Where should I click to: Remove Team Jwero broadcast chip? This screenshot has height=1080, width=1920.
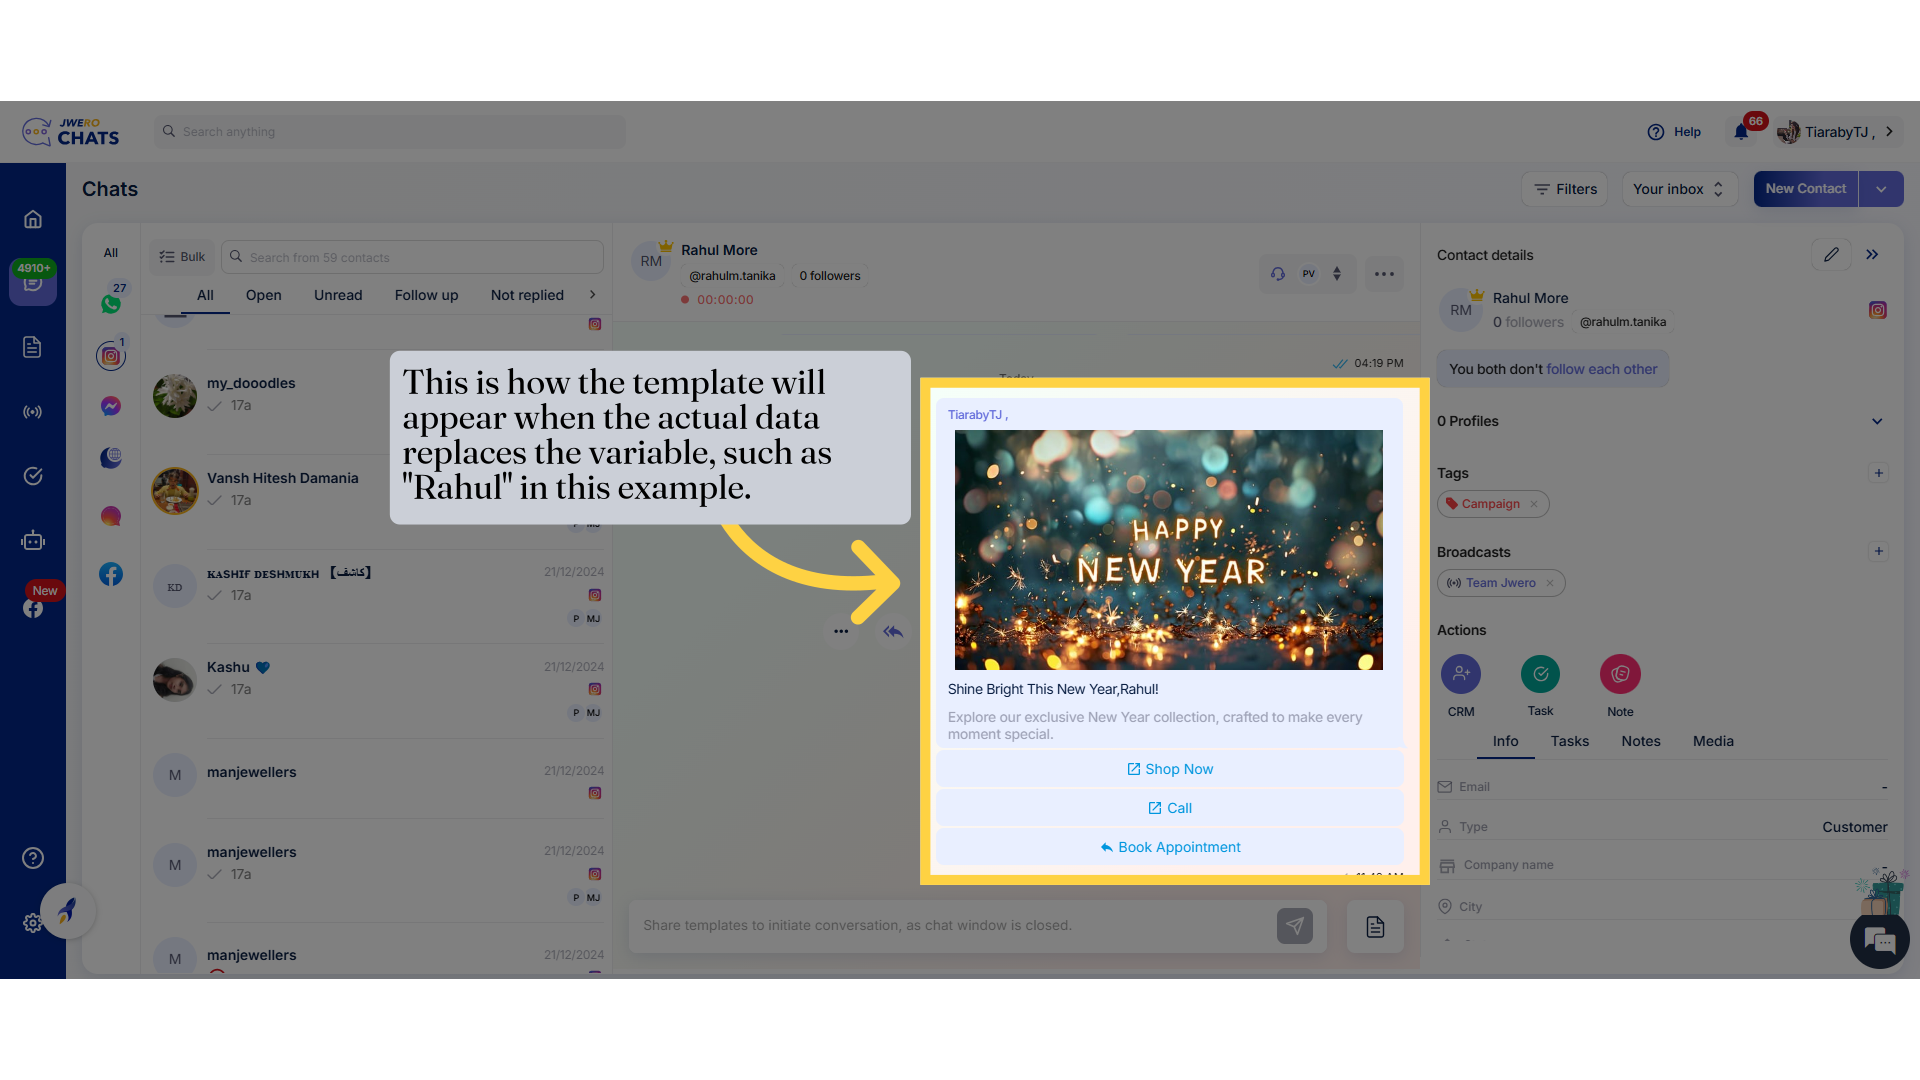(1550, 583)
